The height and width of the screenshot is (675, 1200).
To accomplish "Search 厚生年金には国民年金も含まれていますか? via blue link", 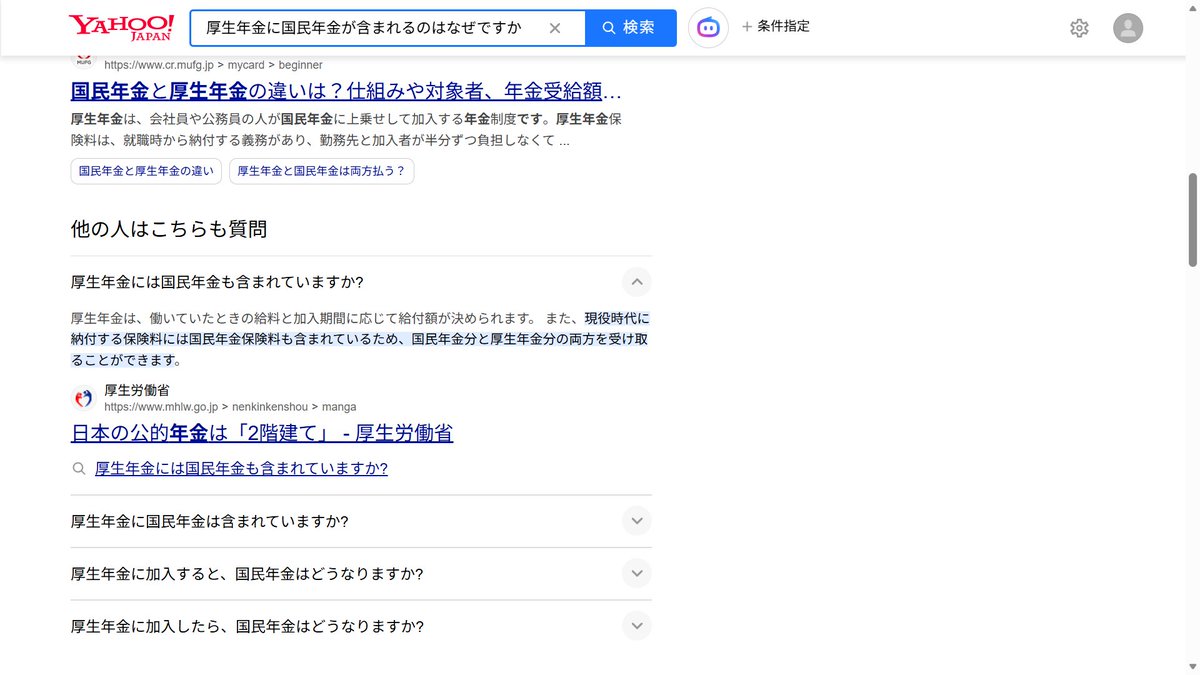I will pos(241,468).
